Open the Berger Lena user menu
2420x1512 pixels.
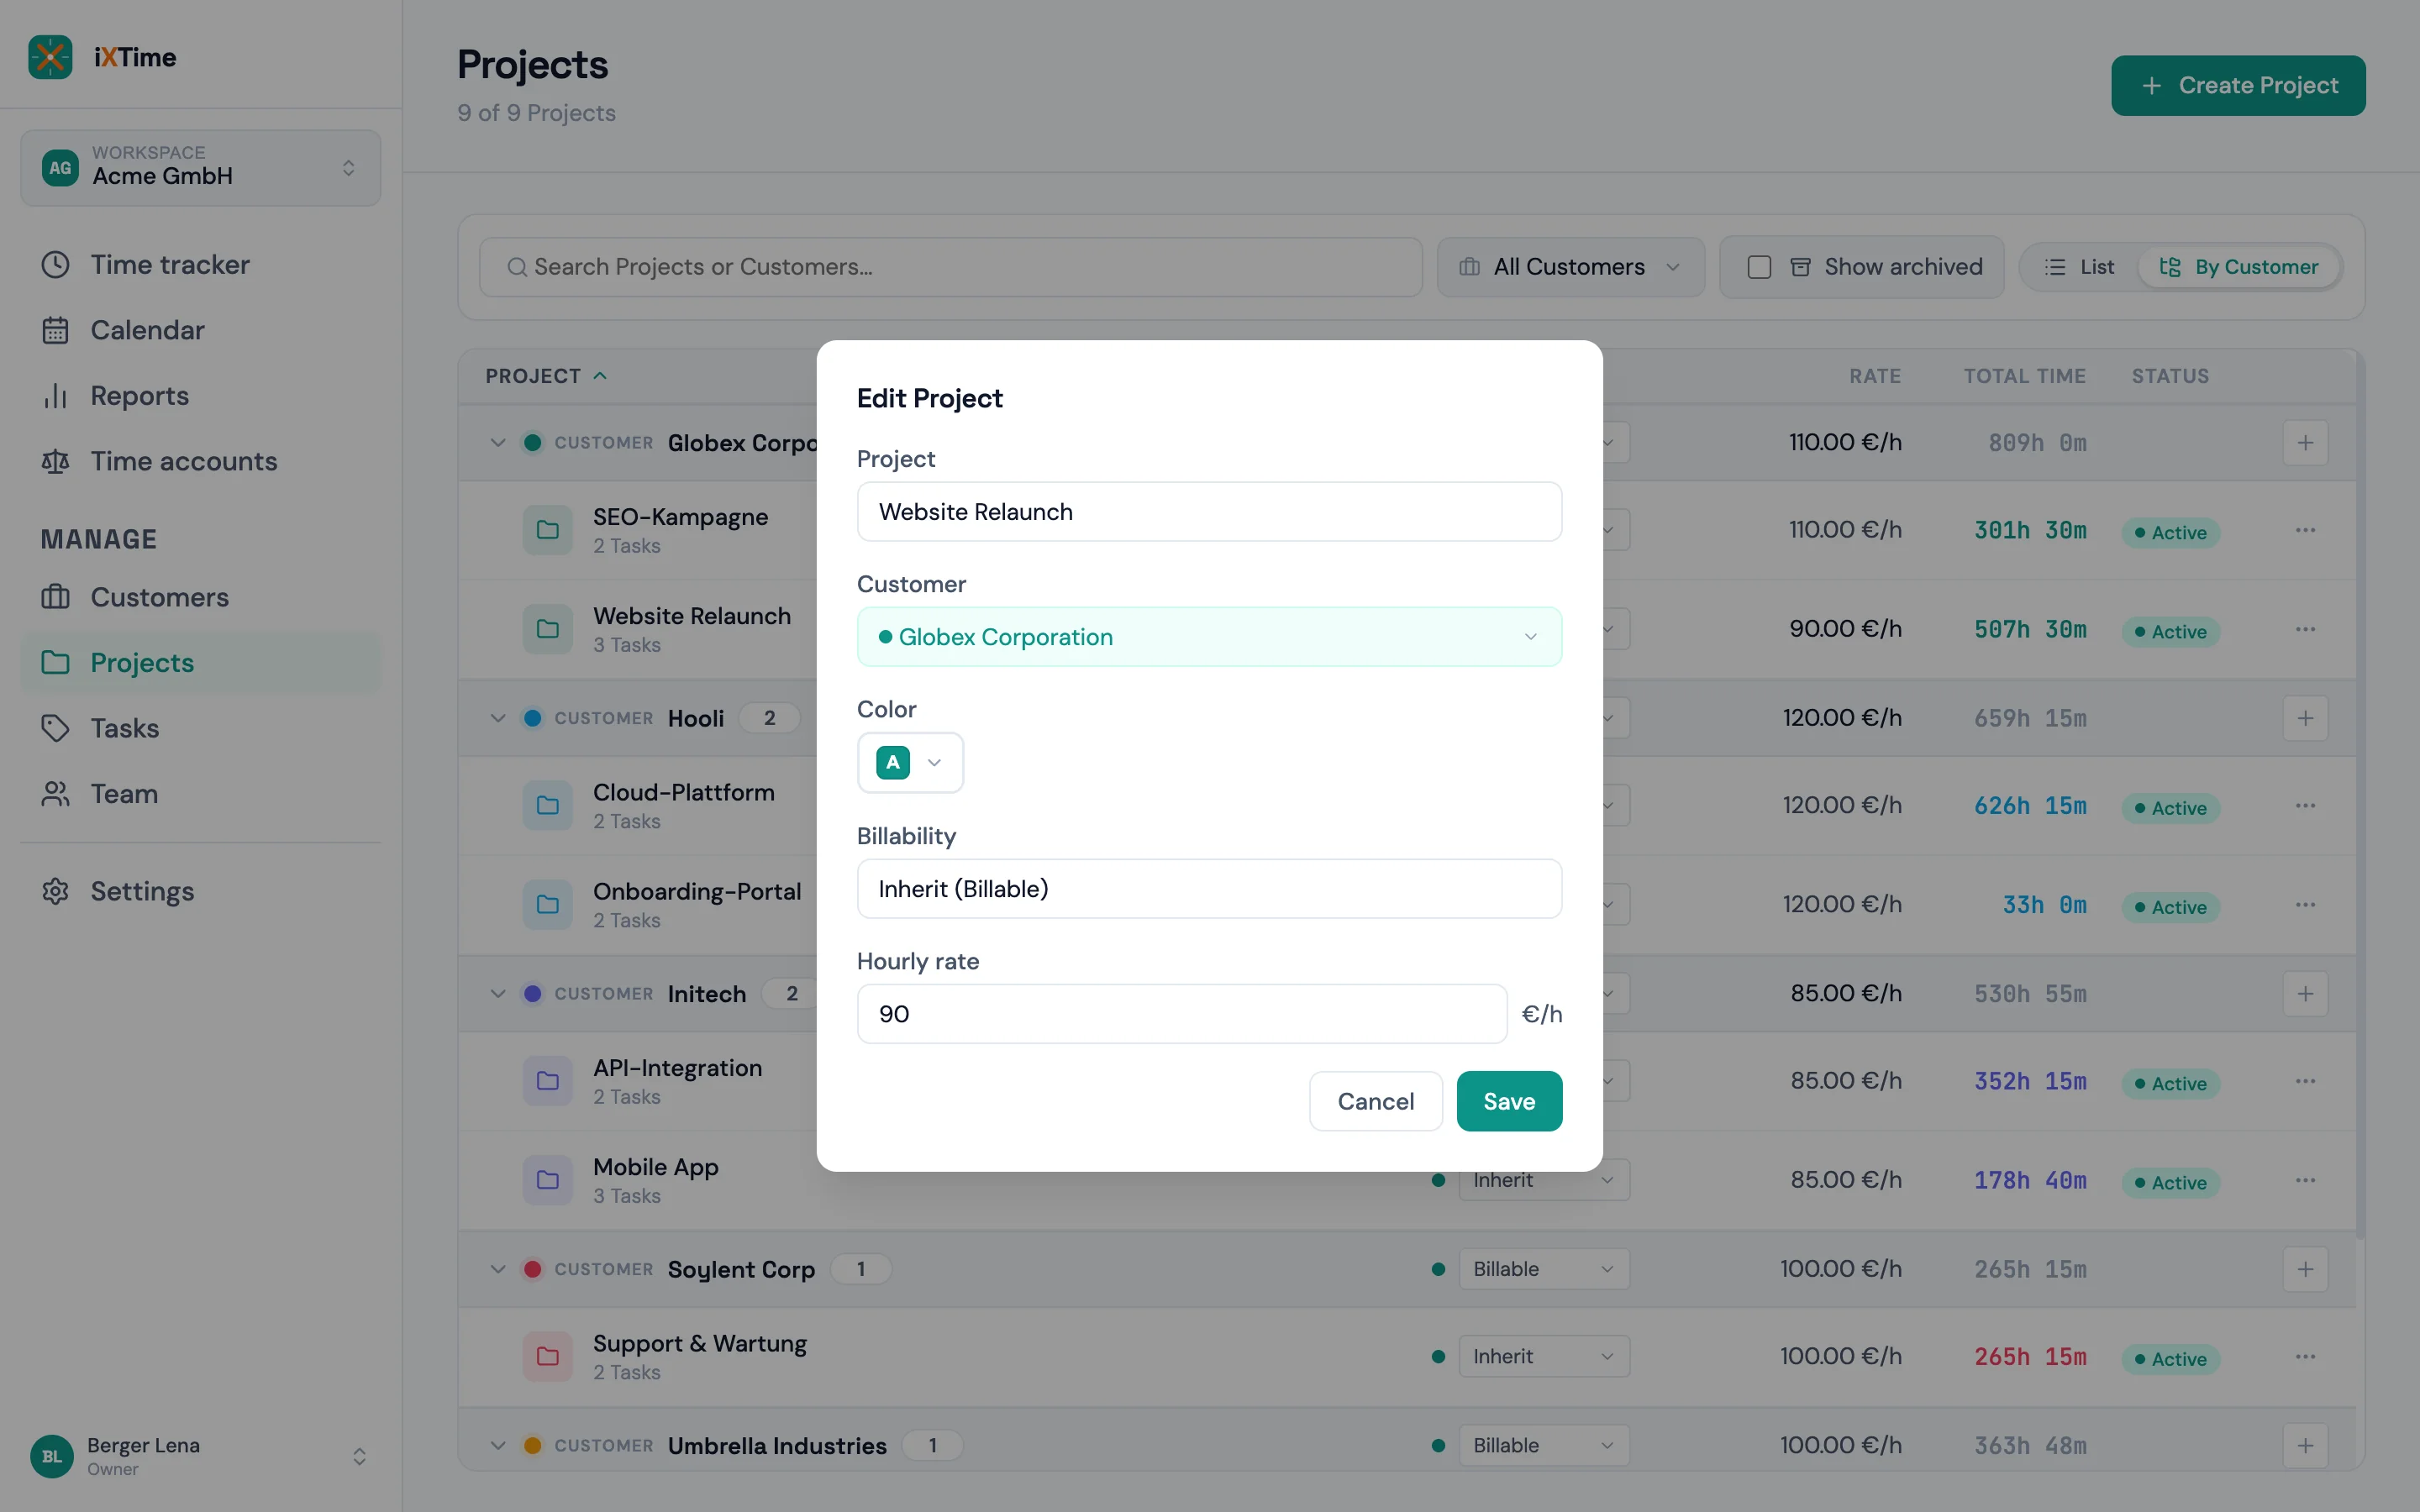pyautogui.click(x=200, y=1456)
